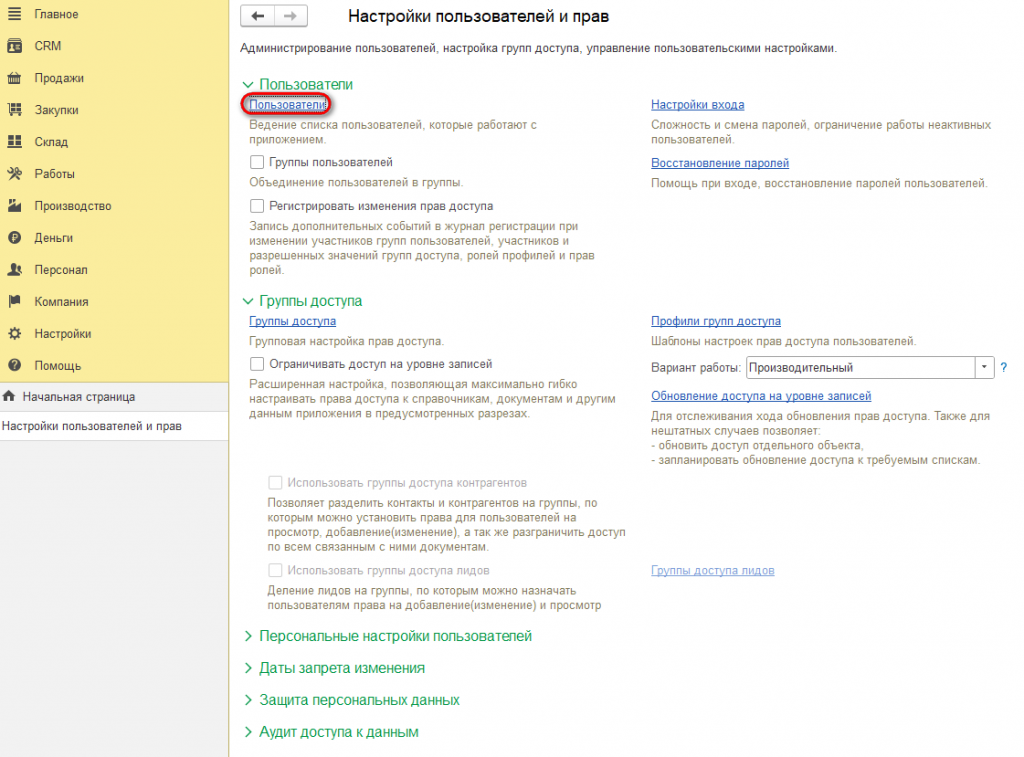Open the Группы доступа link
The image size is (1024, 757).
293,321
